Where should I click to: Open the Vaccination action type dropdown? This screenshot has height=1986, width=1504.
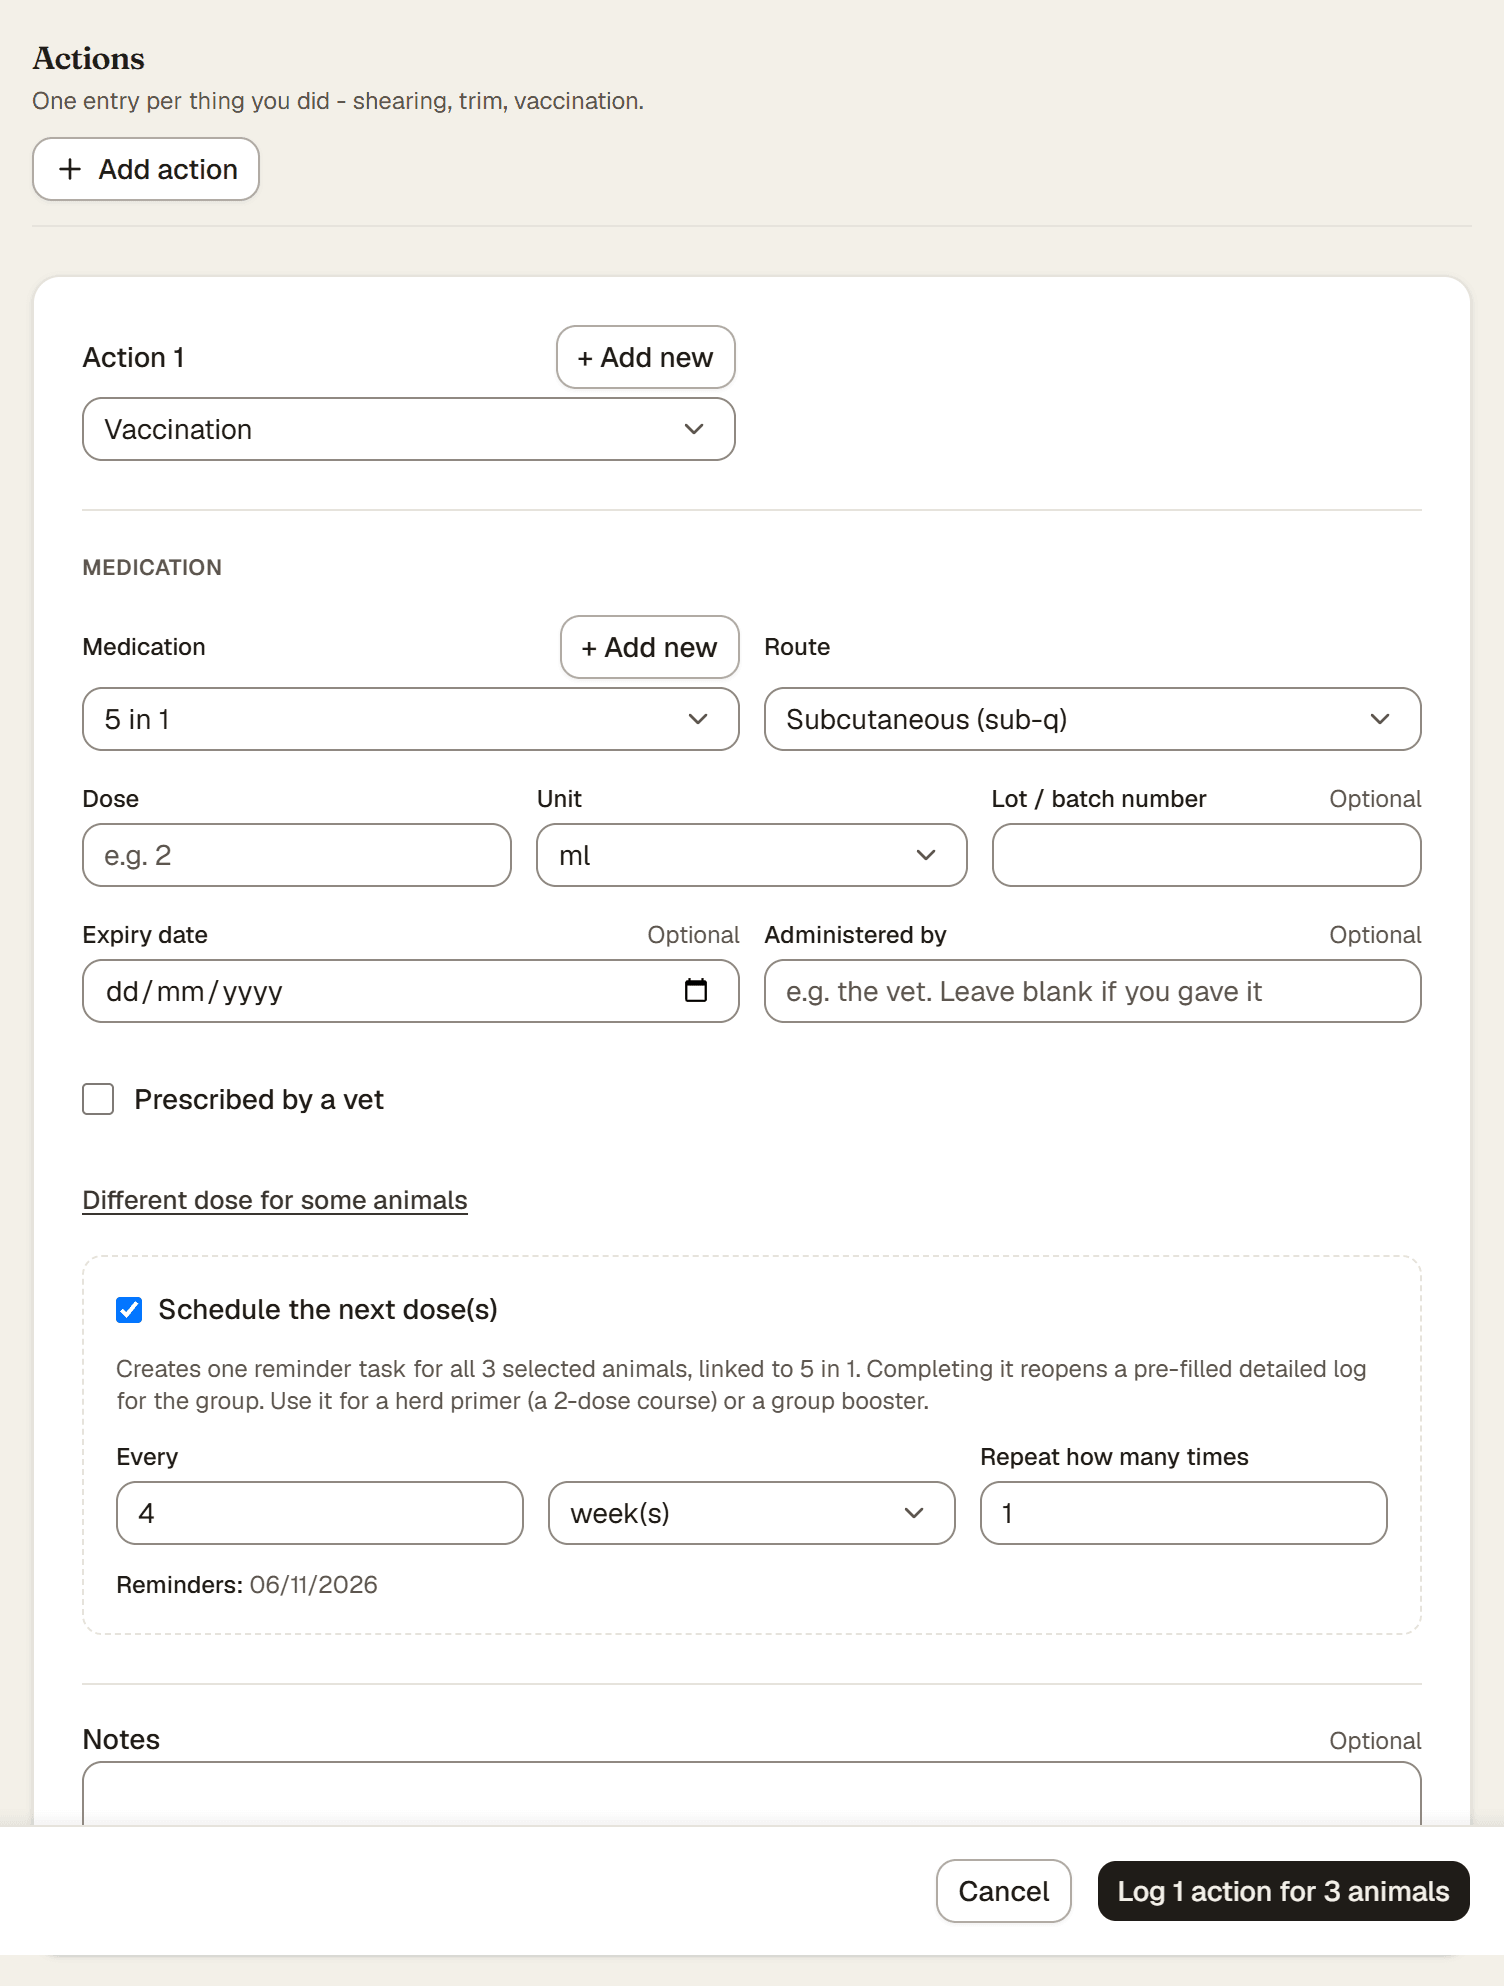409,429
